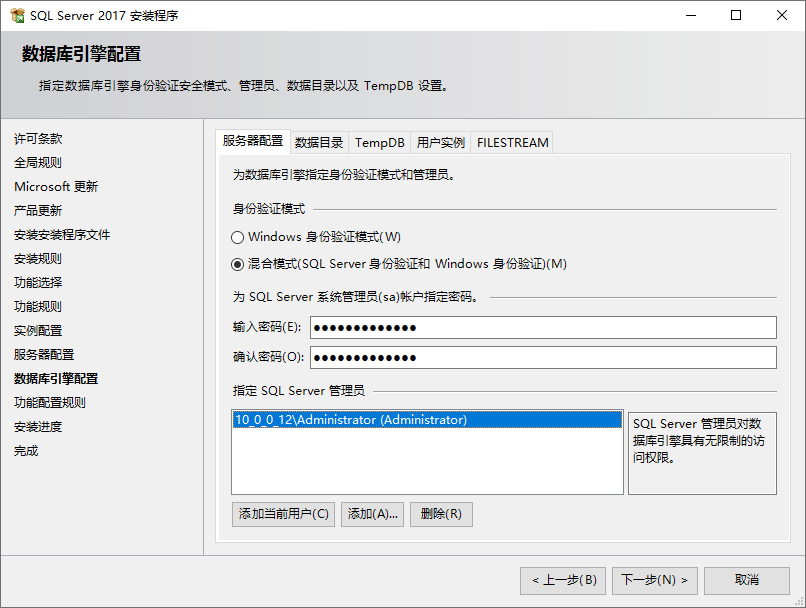Image resolution: width=806 pixels, height=608 pixels.
Task: Close the SQL Server setup window
Action: pyautogui.click(x=782, y=16)
